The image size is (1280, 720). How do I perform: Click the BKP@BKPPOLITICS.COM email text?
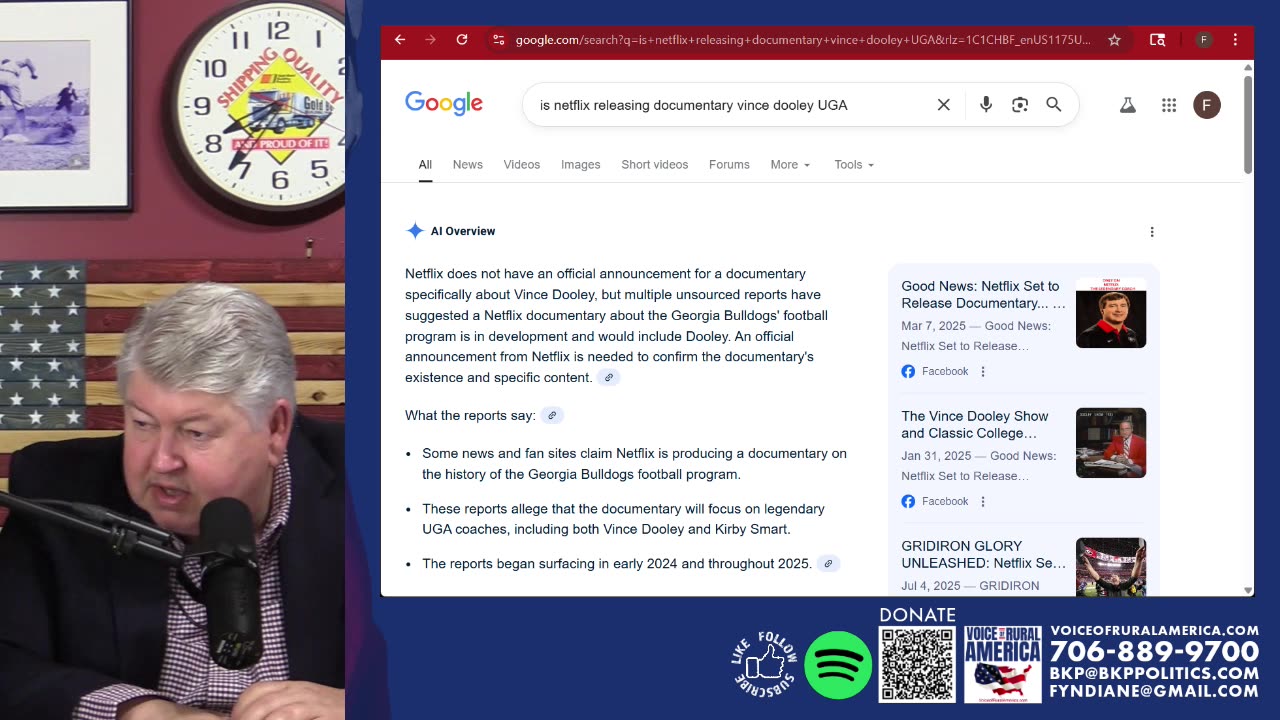click(x=1154, y=674)
